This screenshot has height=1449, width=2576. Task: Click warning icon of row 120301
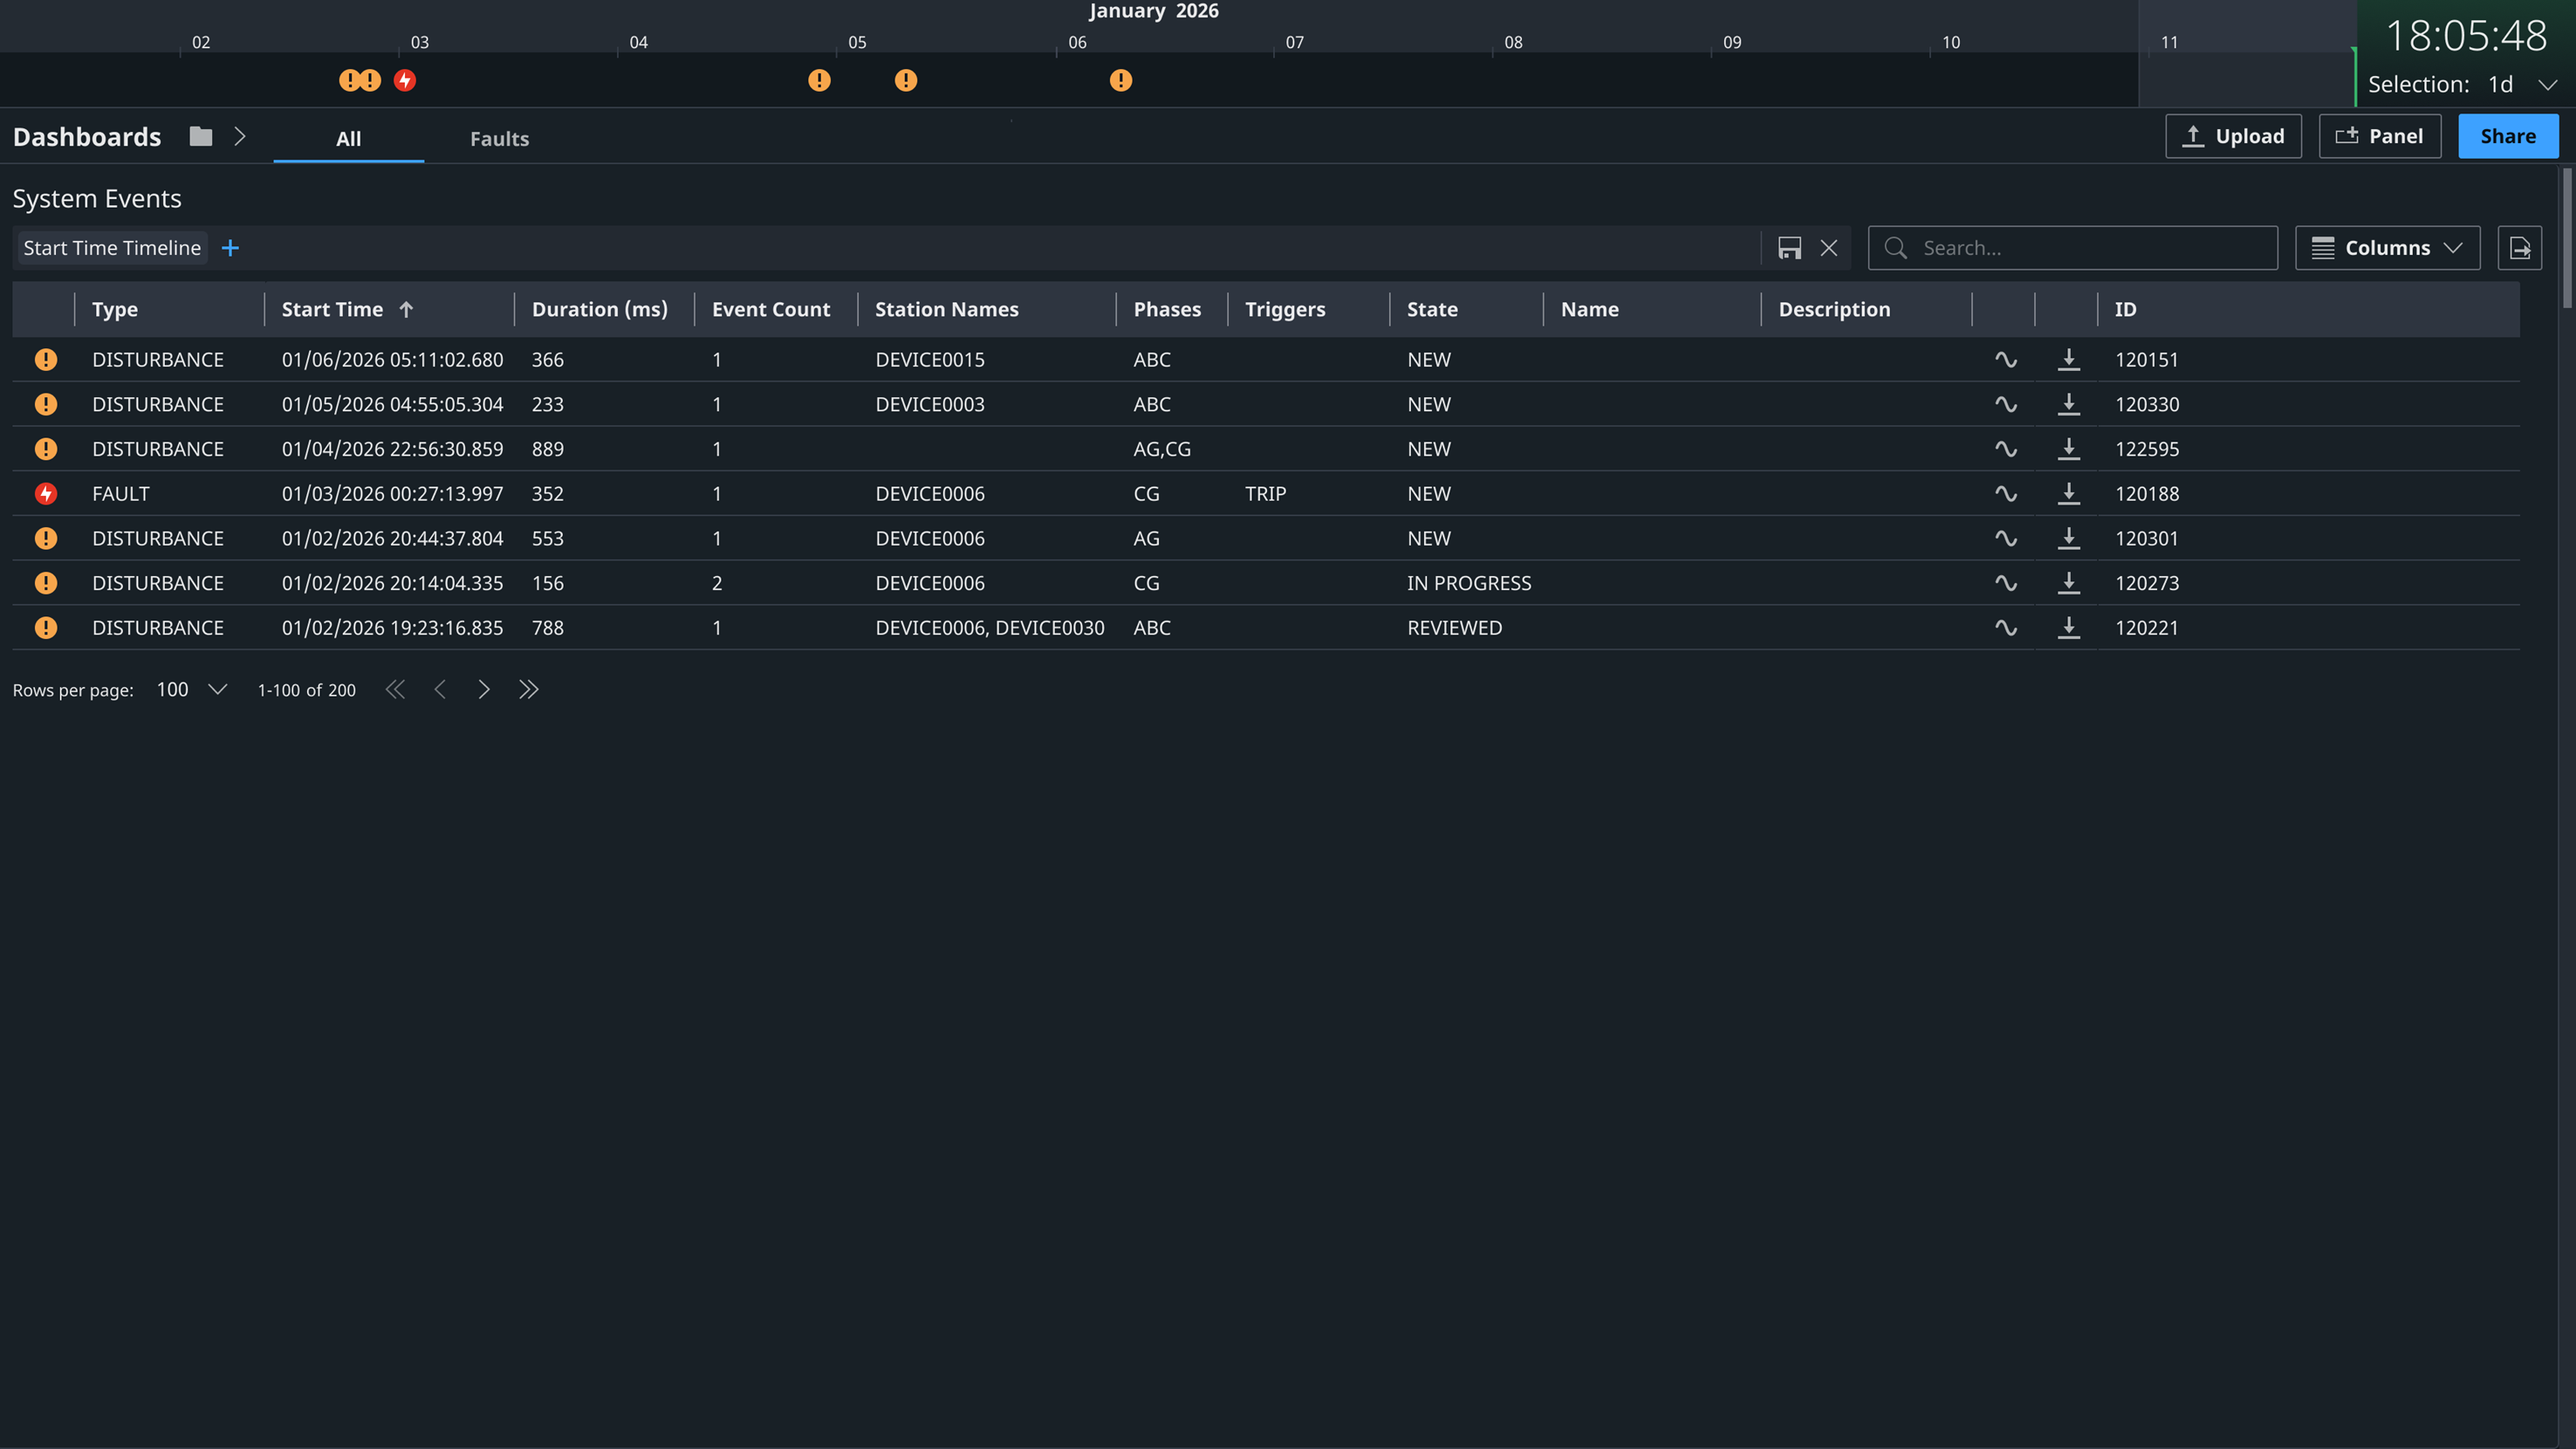coord(46,538)
